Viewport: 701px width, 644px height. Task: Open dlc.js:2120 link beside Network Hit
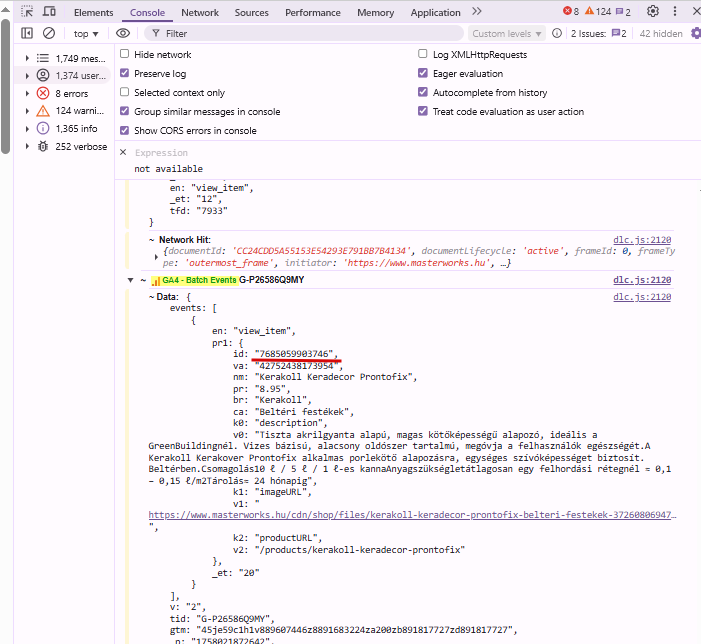[x=642, y=240]
